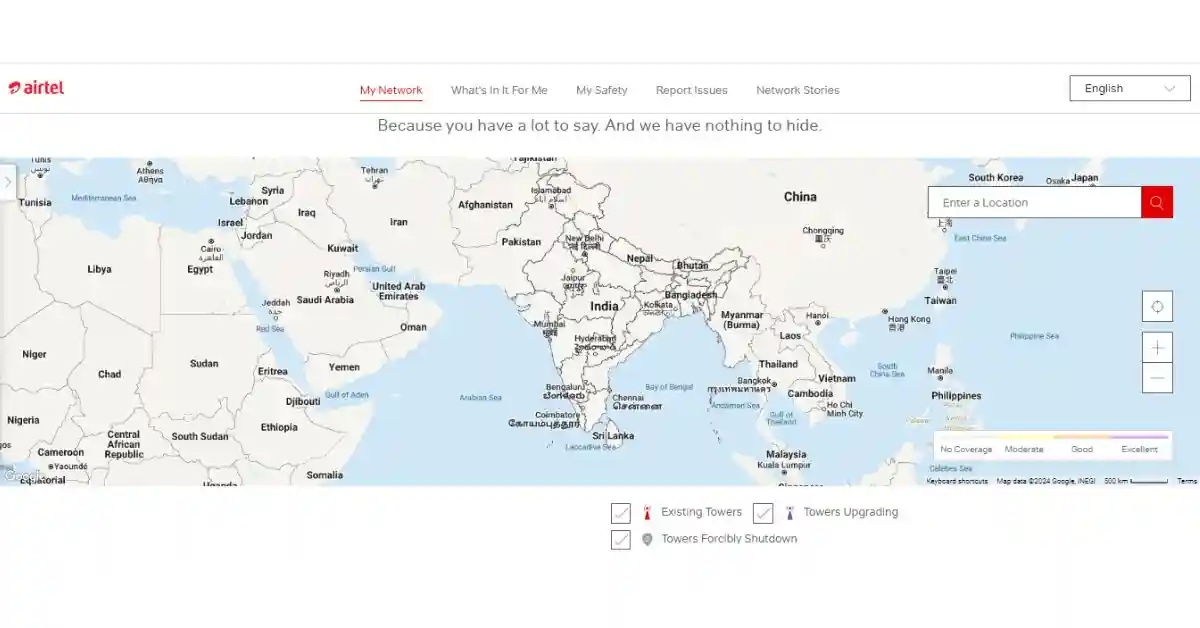
Task: Click the South Korea map label
Action: pos(996,177)
